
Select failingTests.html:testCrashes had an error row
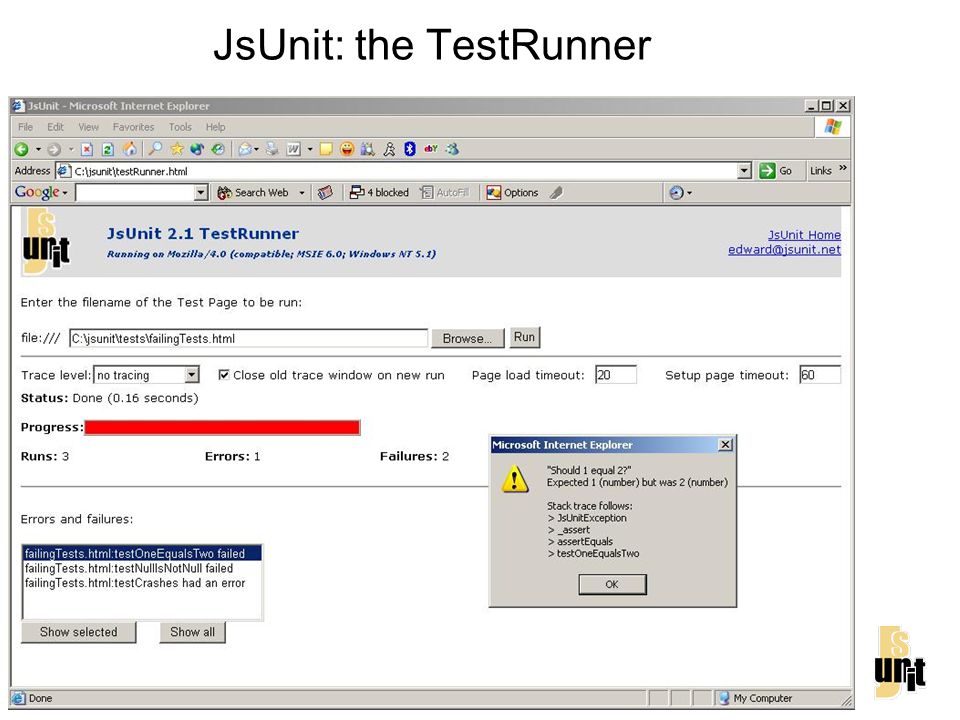click(x=143, y=583)
